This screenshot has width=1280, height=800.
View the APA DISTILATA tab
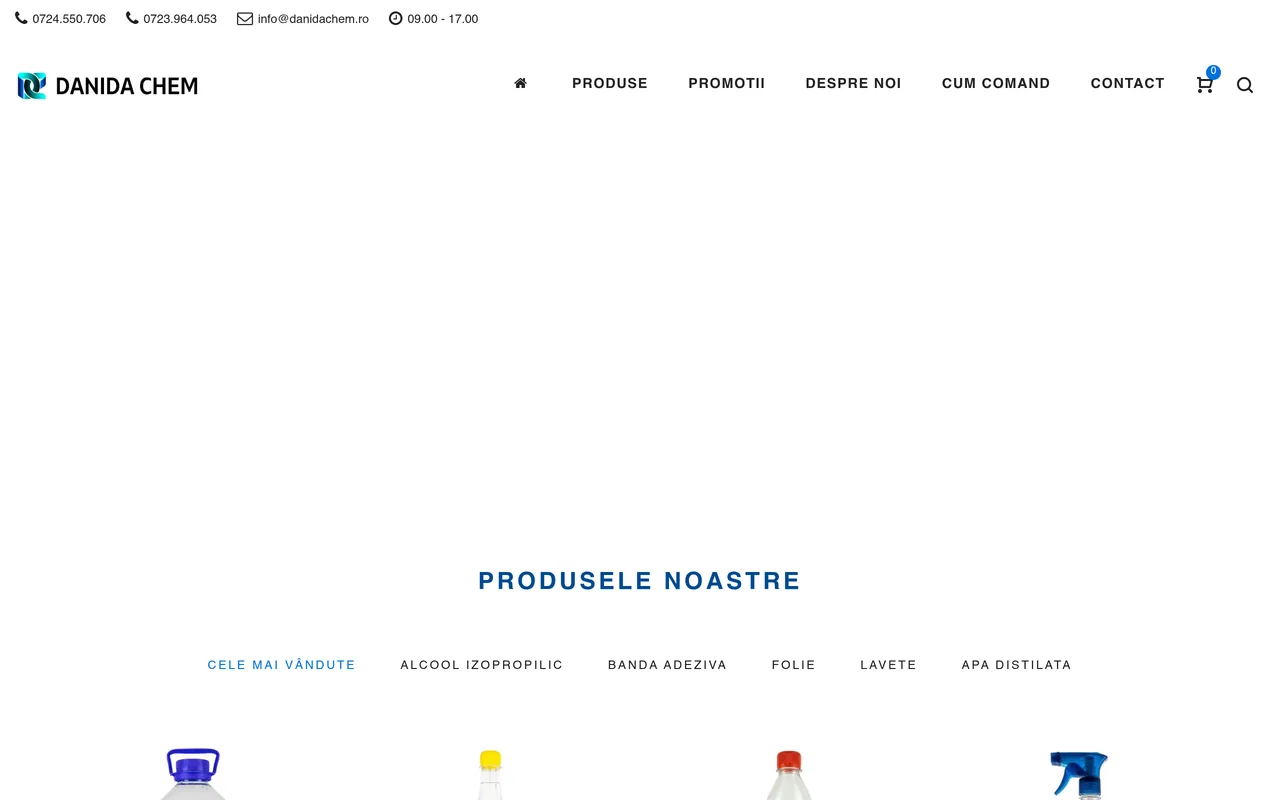[1017, 665]
